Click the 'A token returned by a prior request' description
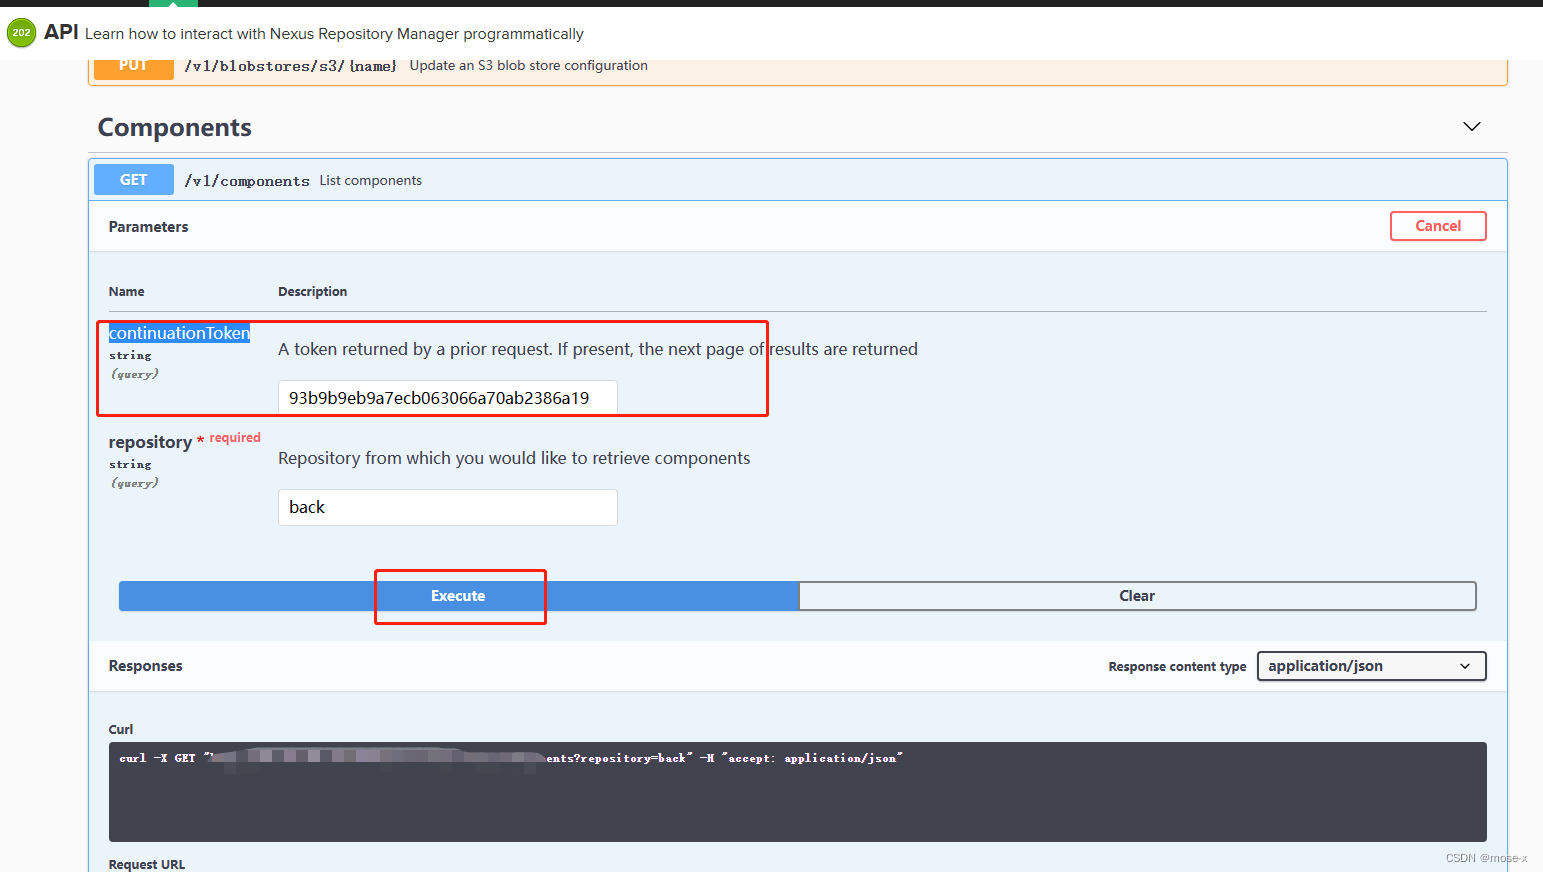 (598, 349)
